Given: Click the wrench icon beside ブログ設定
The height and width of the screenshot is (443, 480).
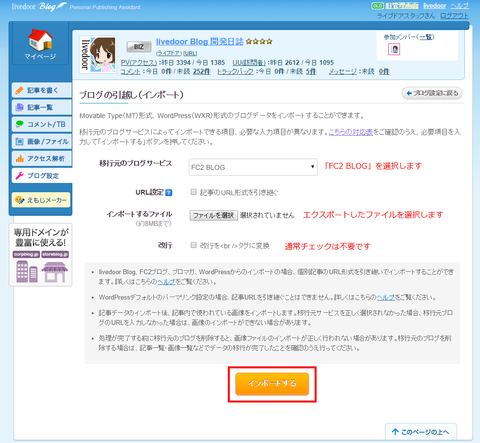Looking at the screenshot, I should coord(20,176).
